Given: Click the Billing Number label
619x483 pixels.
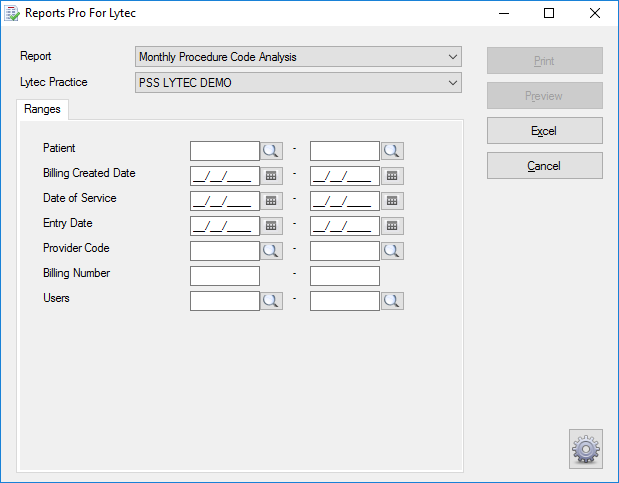Looking at the screenshot, I should (77, 273).
